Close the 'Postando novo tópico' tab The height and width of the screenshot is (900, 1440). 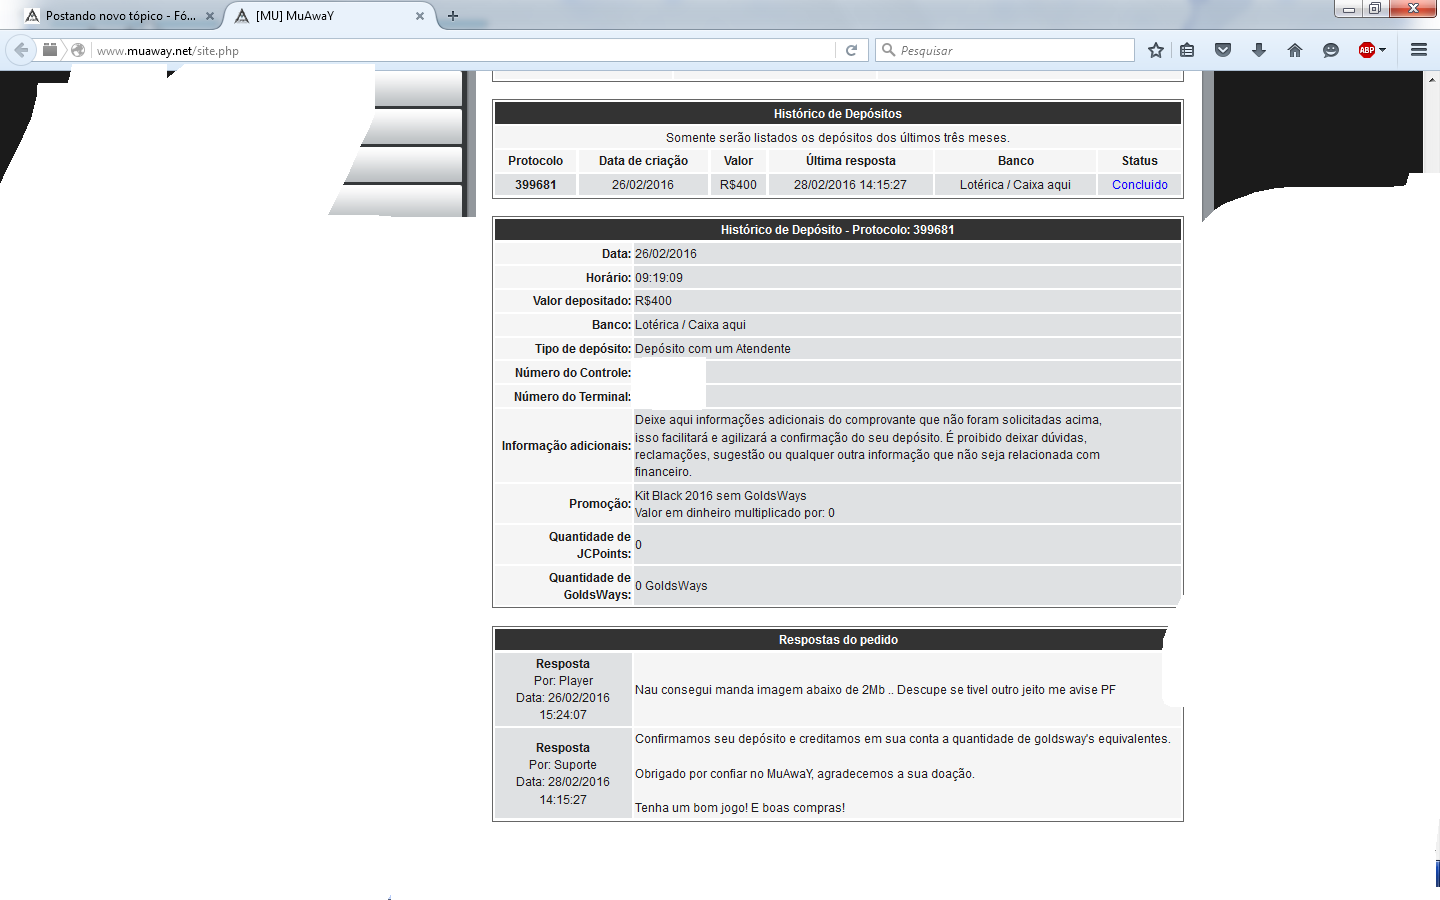[x=210, y=16]
